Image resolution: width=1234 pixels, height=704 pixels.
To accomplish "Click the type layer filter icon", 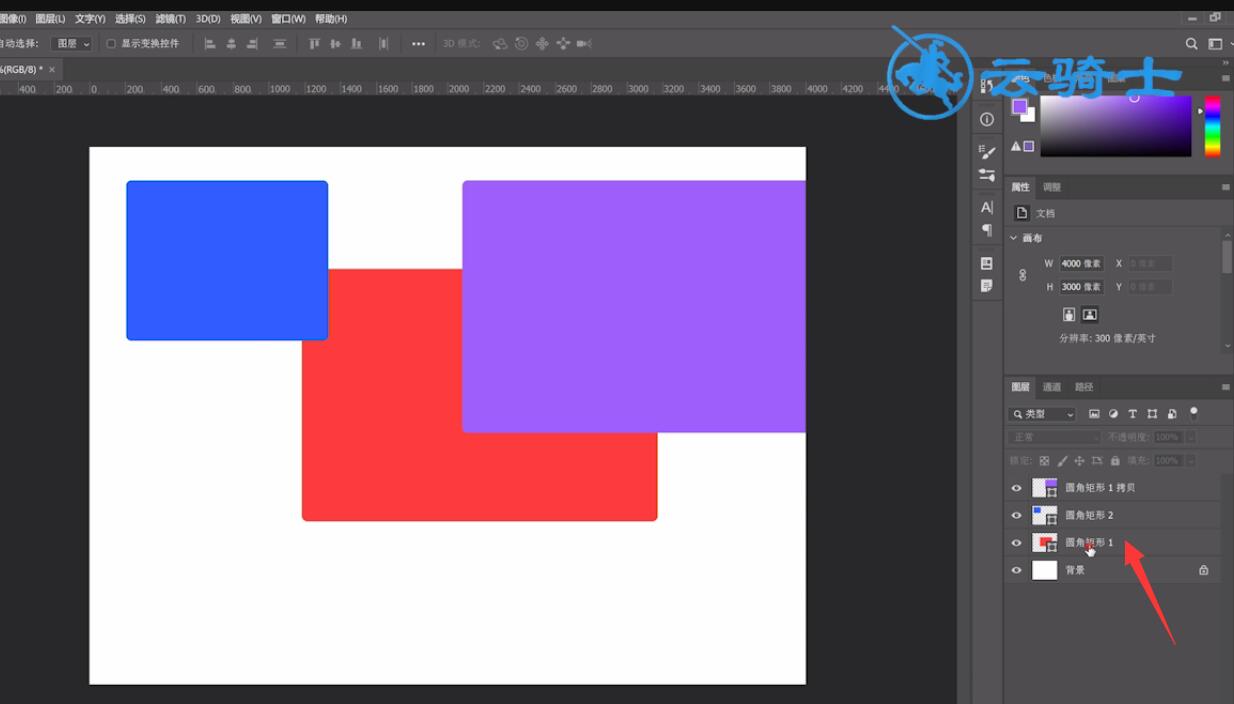I will pos(1133,414).
